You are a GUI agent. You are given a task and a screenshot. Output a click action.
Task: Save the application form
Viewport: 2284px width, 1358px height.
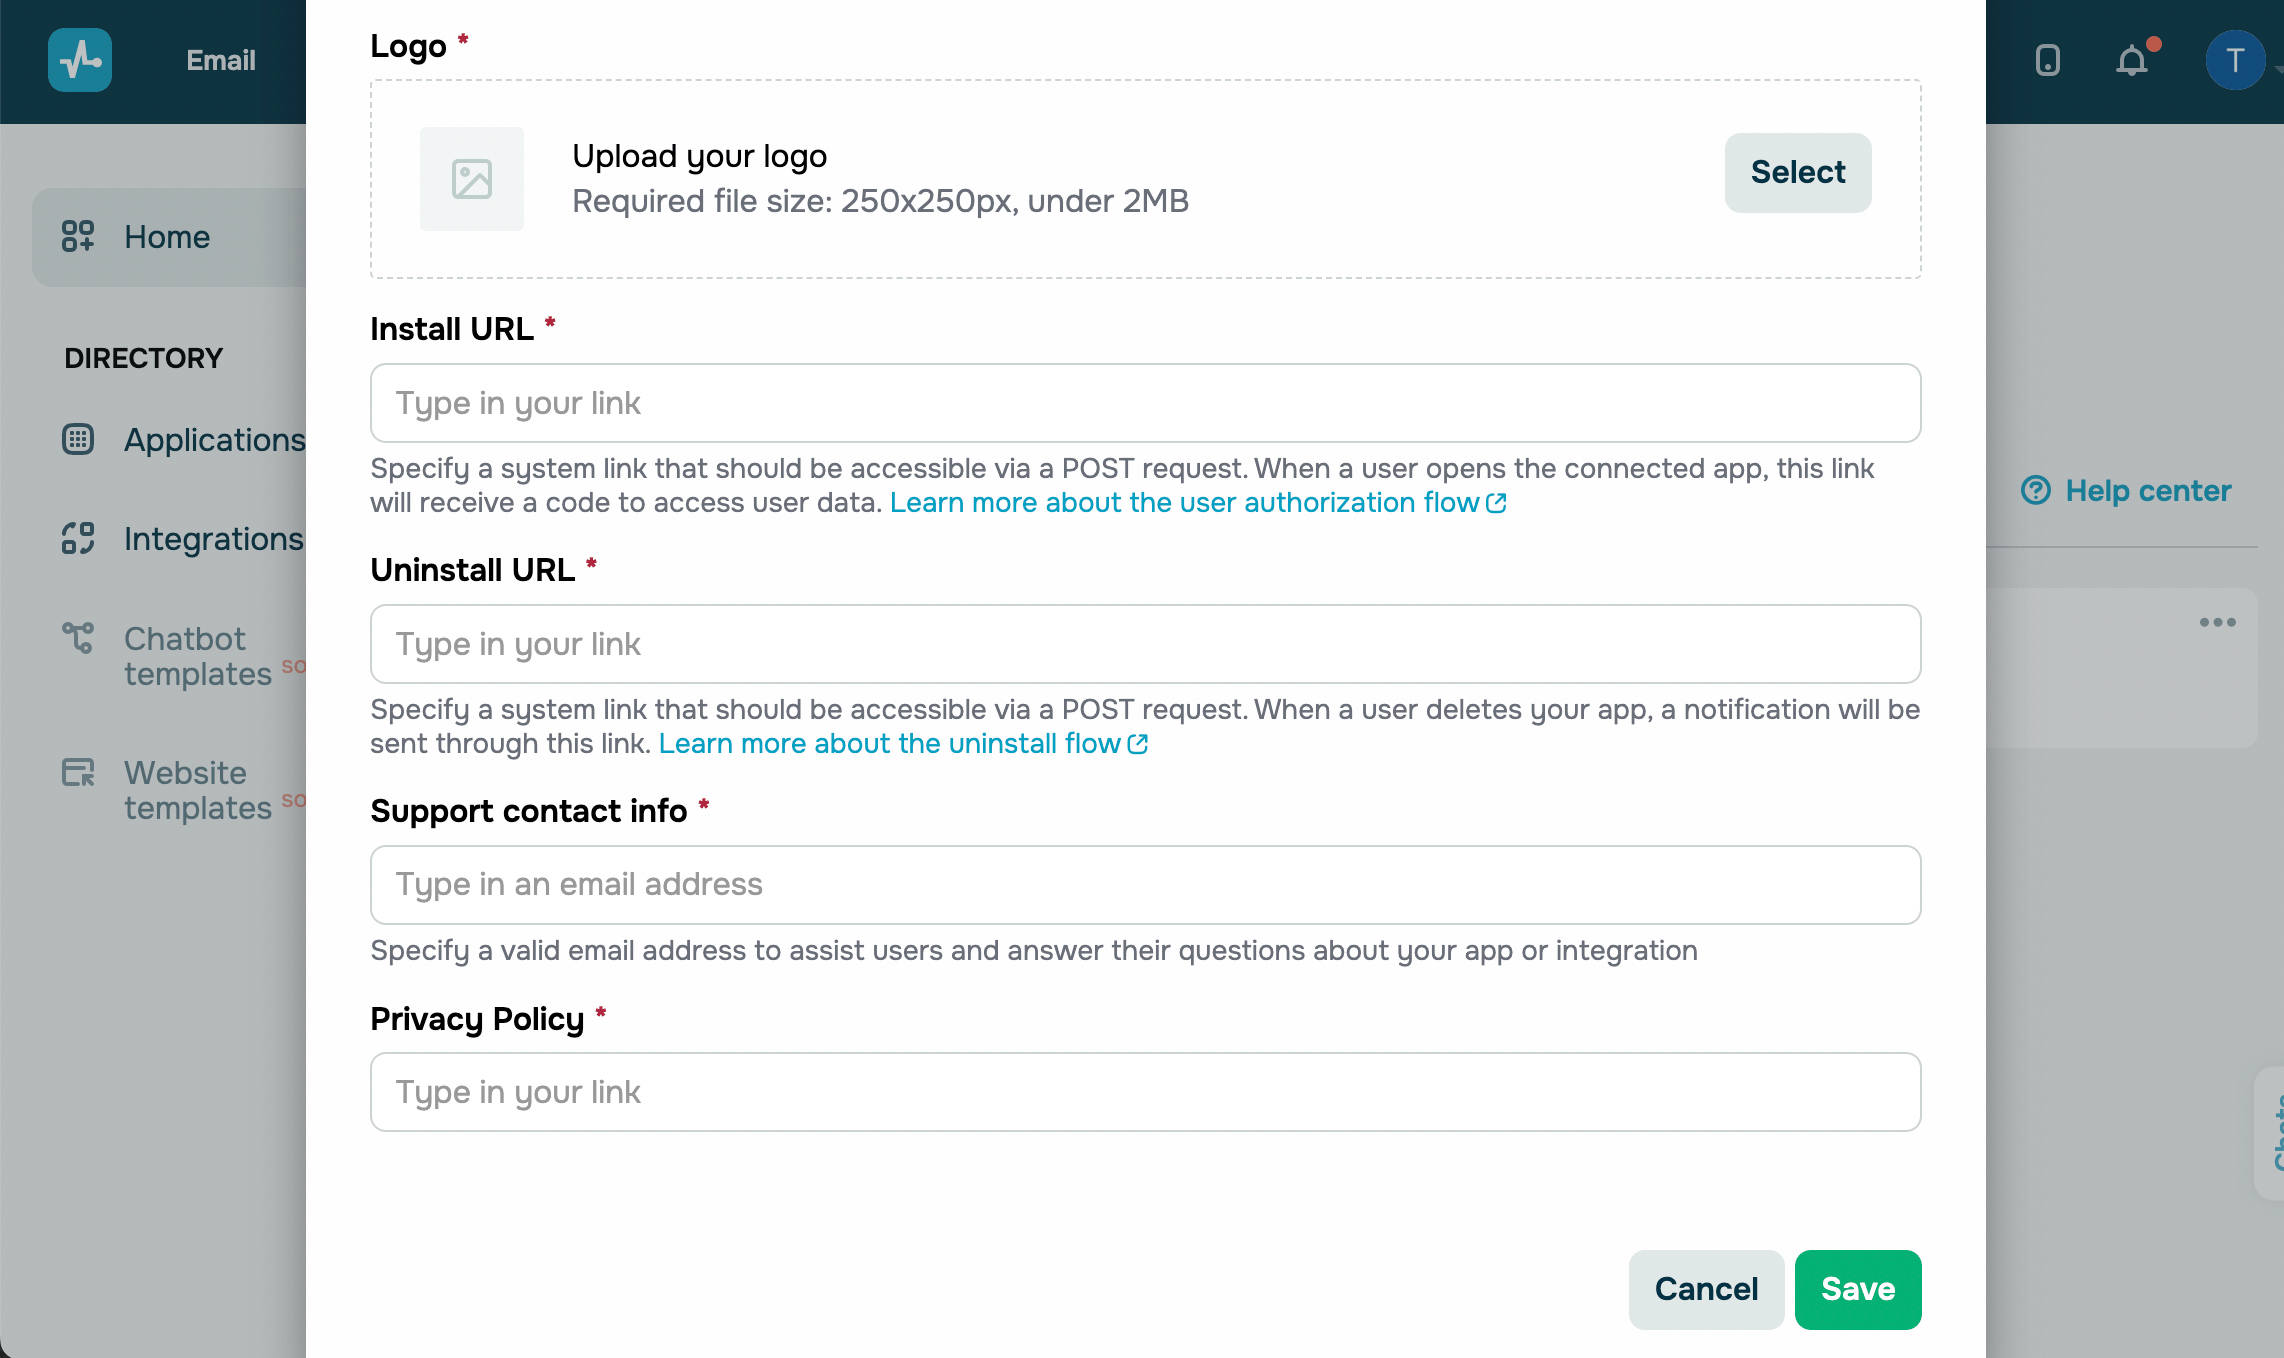point(1858,1289)
